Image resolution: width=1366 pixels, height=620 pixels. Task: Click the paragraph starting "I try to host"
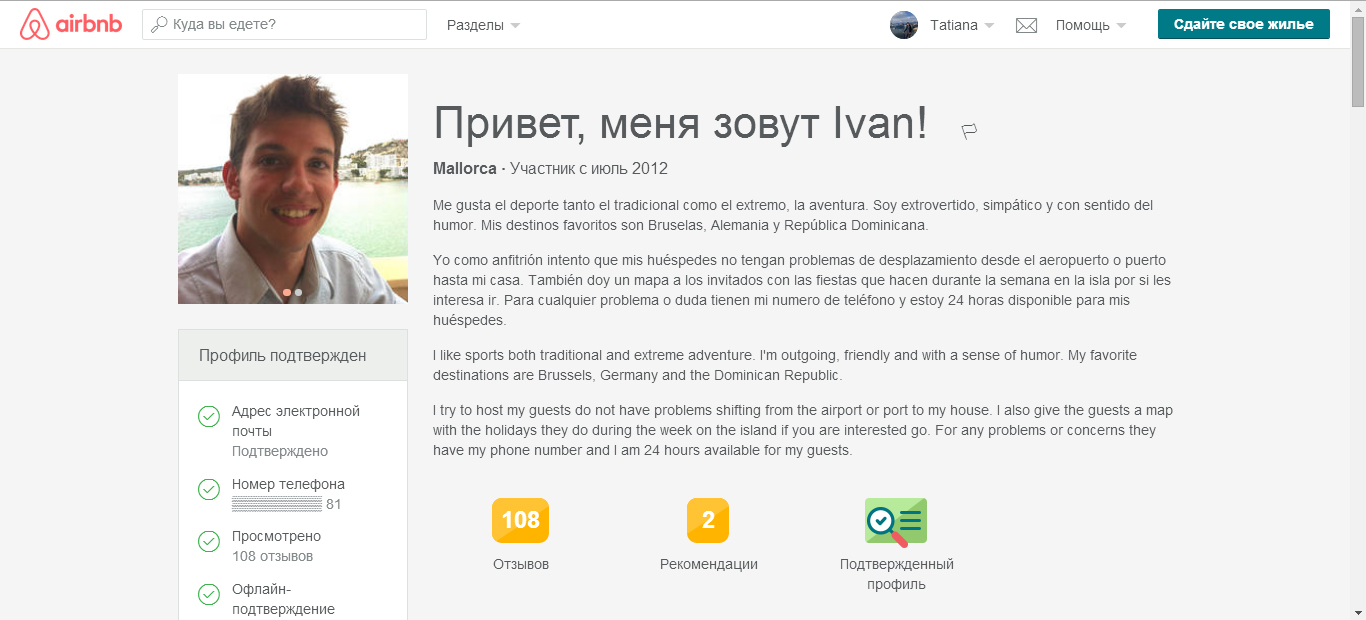pos(803,431)
